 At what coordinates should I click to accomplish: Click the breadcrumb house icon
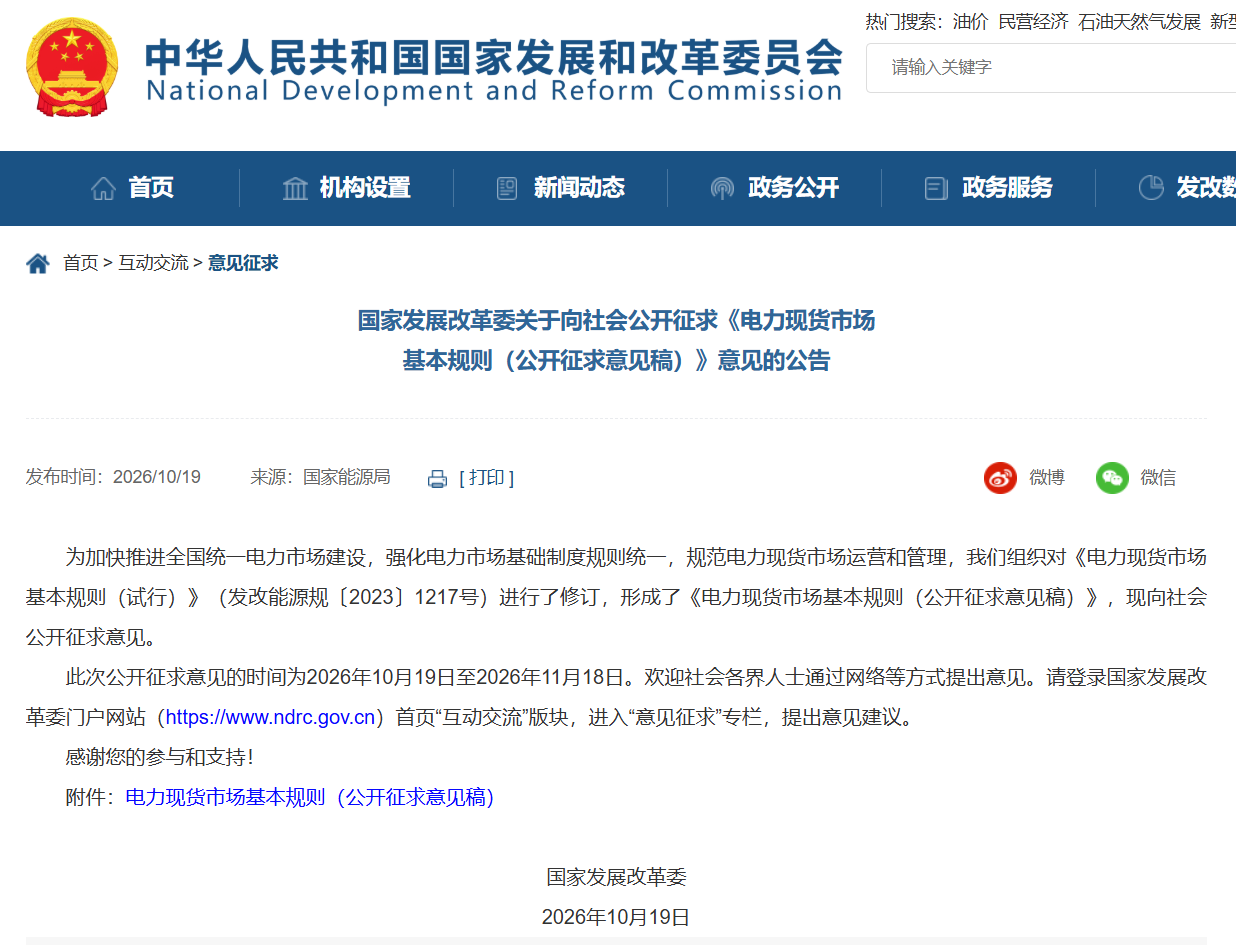[38, 264]
